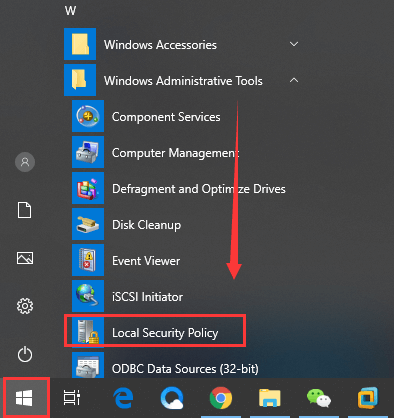Click Event Viewer text

coord(146,261)
